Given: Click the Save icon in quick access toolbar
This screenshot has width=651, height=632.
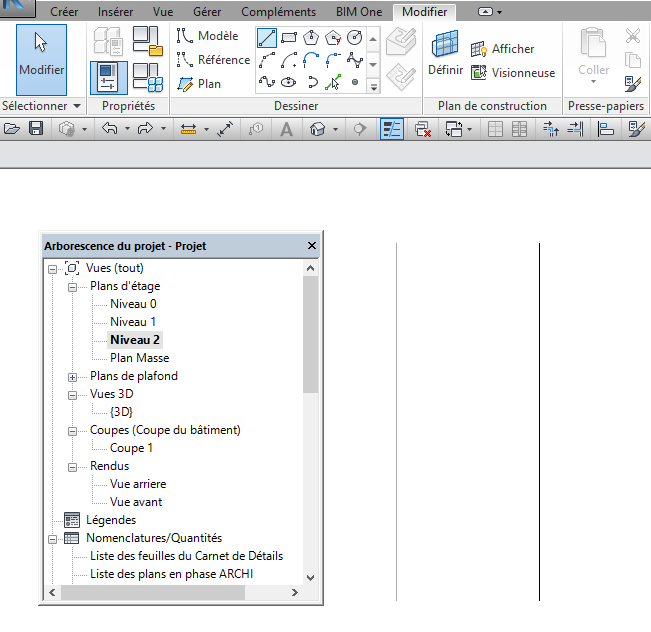Looking at the screenshot, I should pyautogui.click(x=36, y=129).
